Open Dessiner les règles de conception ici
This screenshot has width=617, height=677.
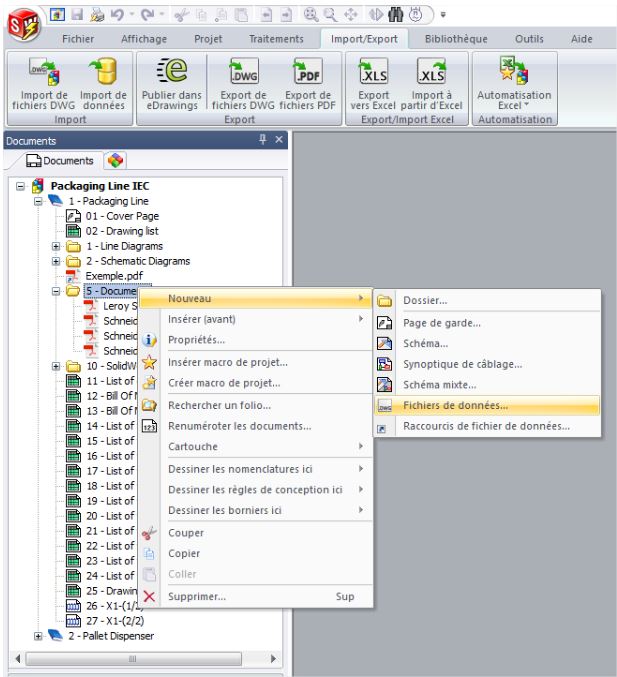click(x=256, y=490)
